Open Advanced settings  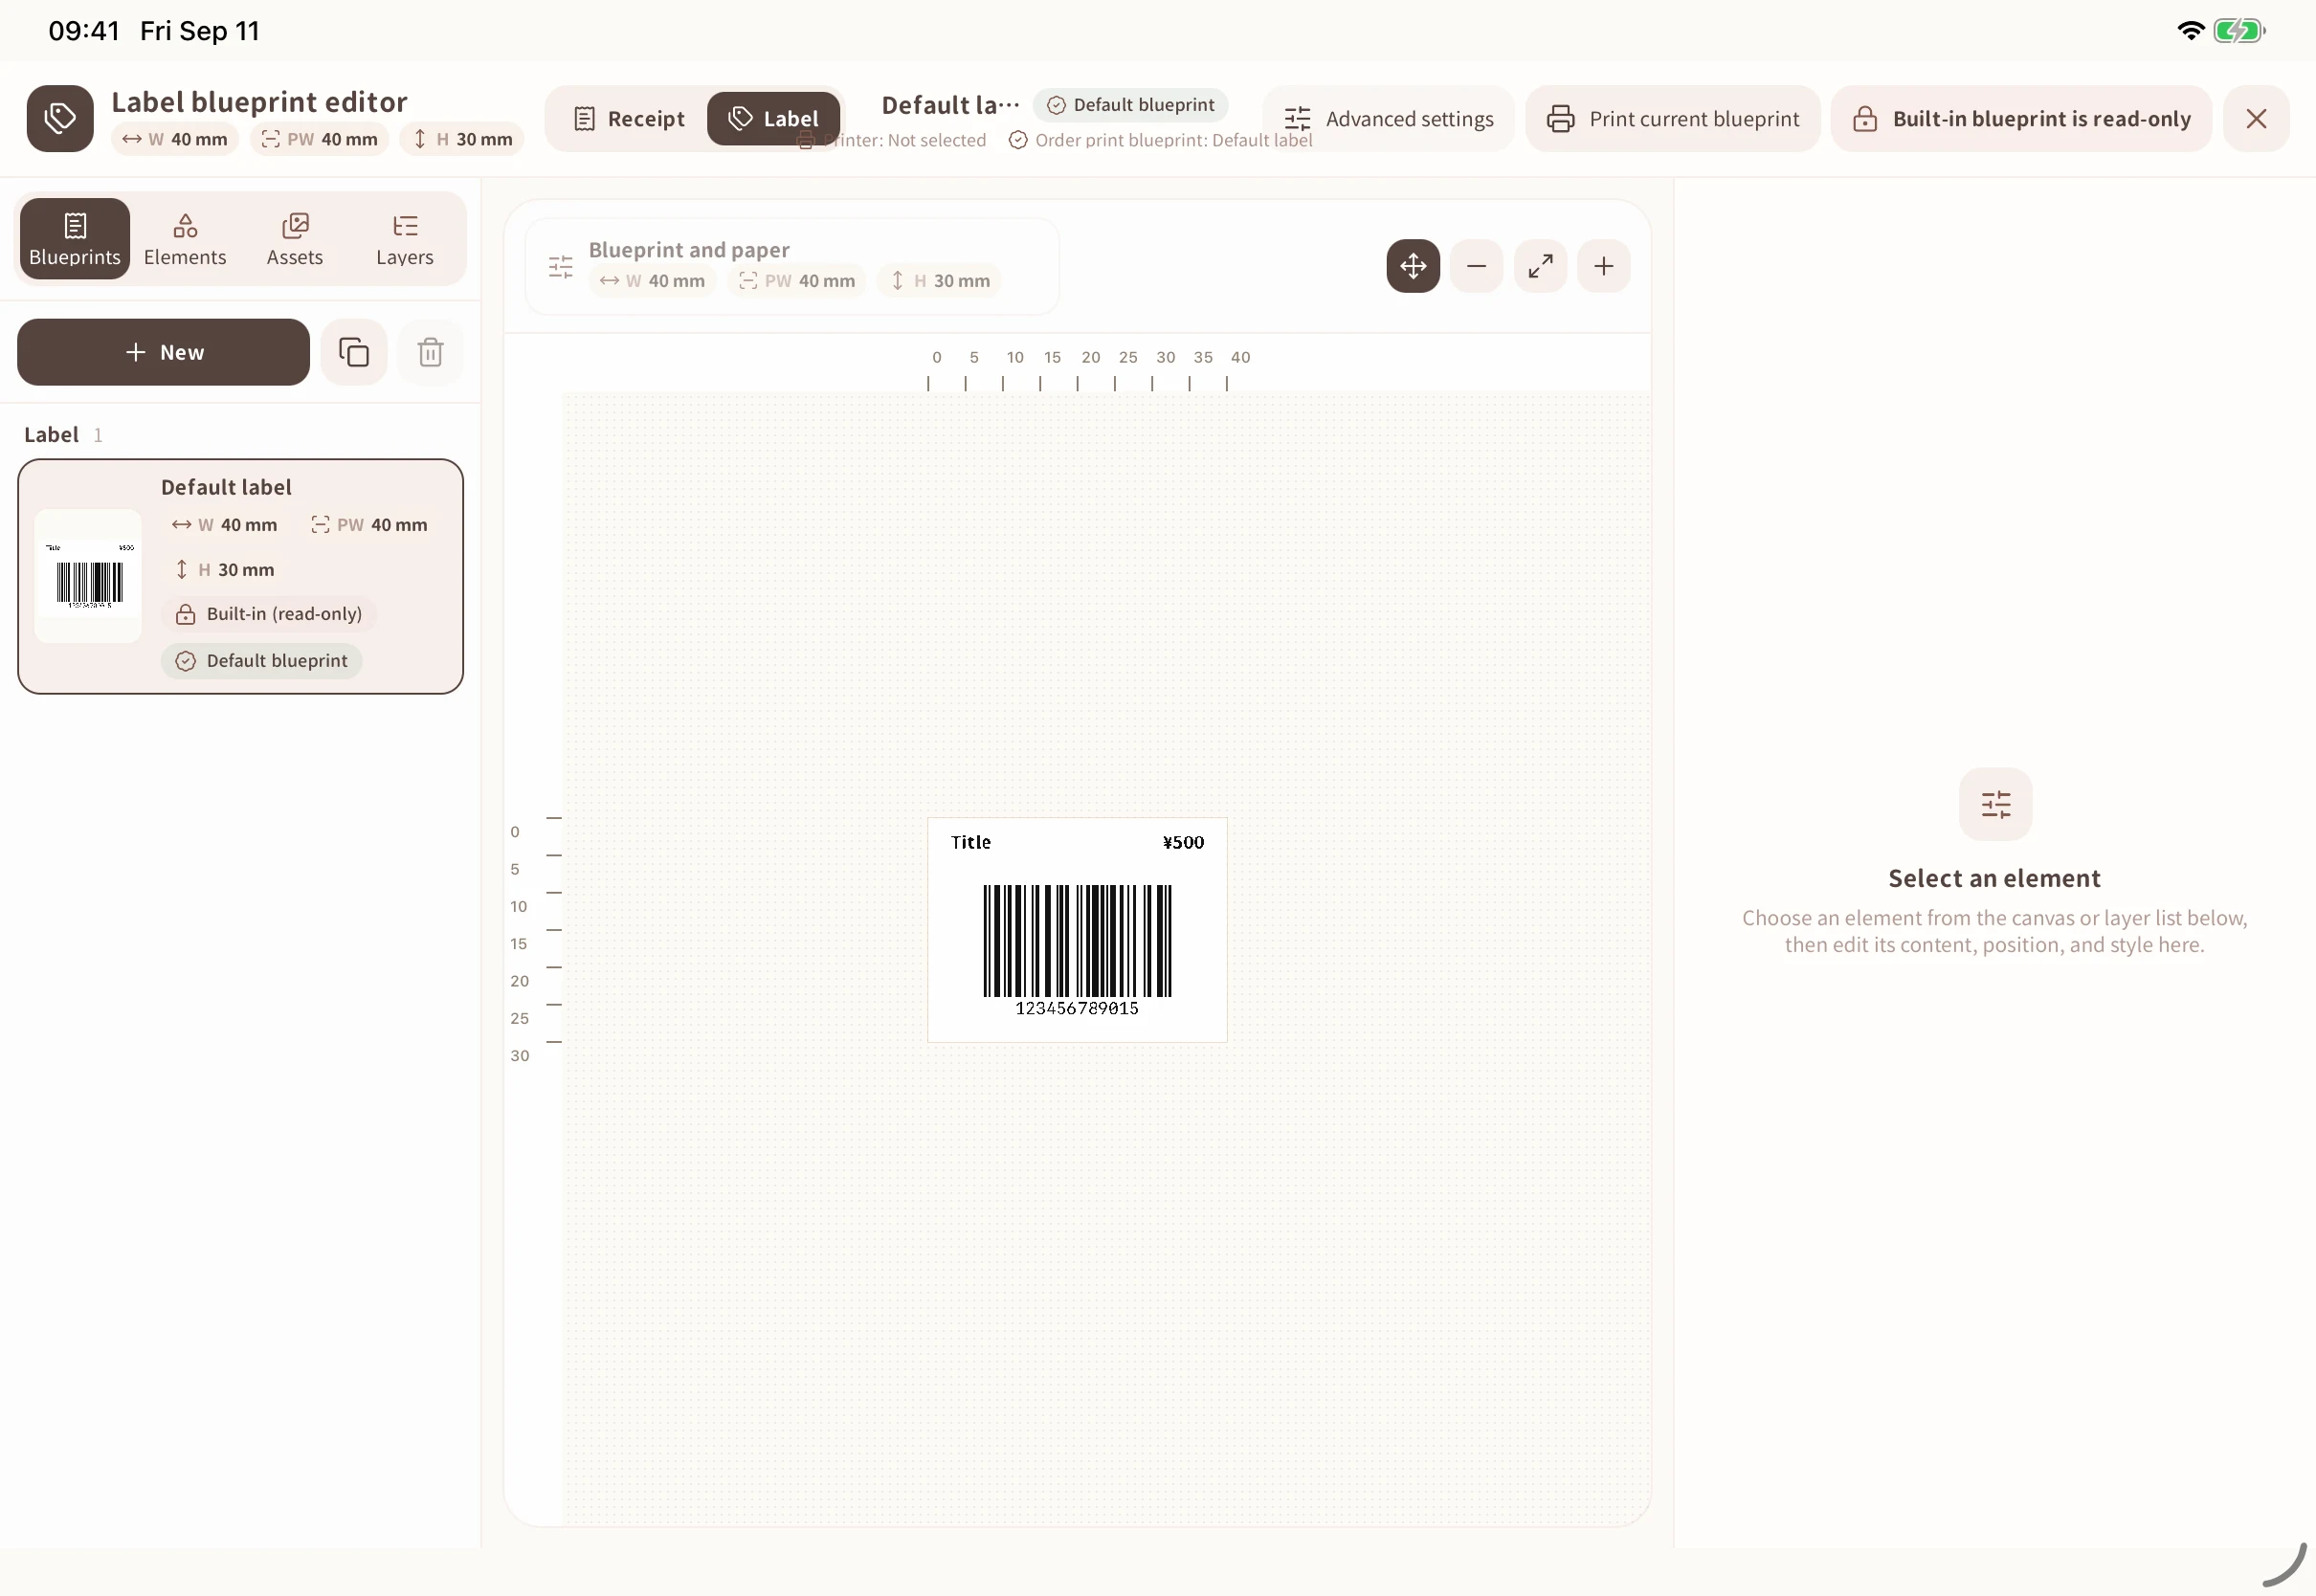pos(1388,119)
